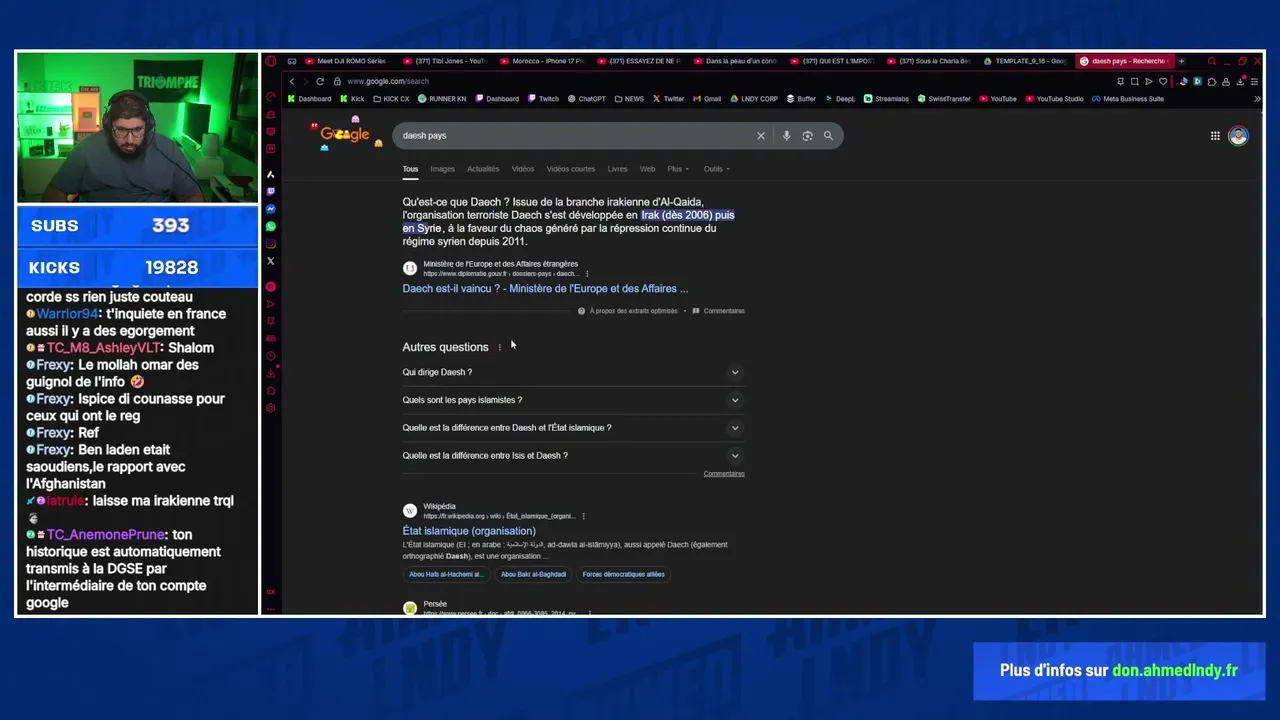
Task: Open Instagram from the Opera sidebar
Action: pos(270,243)
